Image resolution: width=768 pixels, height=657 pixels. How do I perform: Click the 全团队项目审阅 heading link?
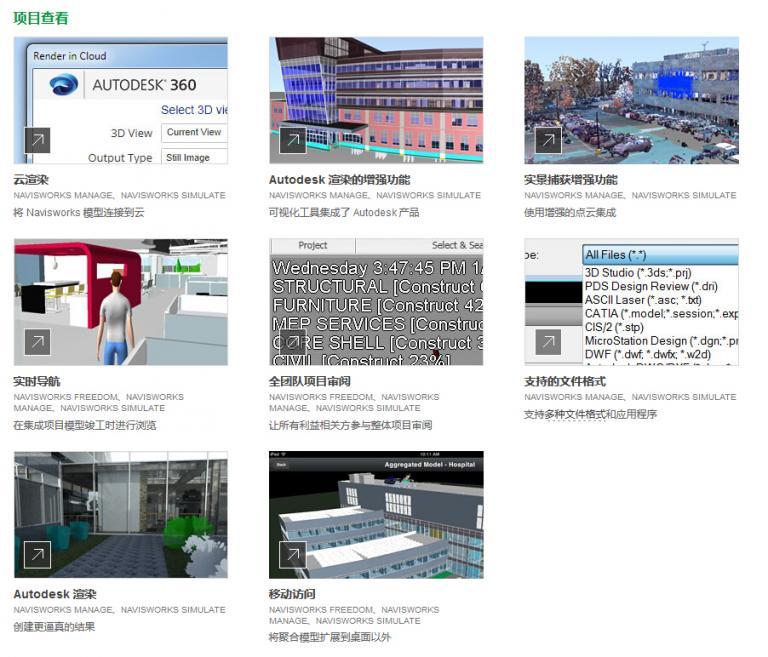(x=310, y=382)
